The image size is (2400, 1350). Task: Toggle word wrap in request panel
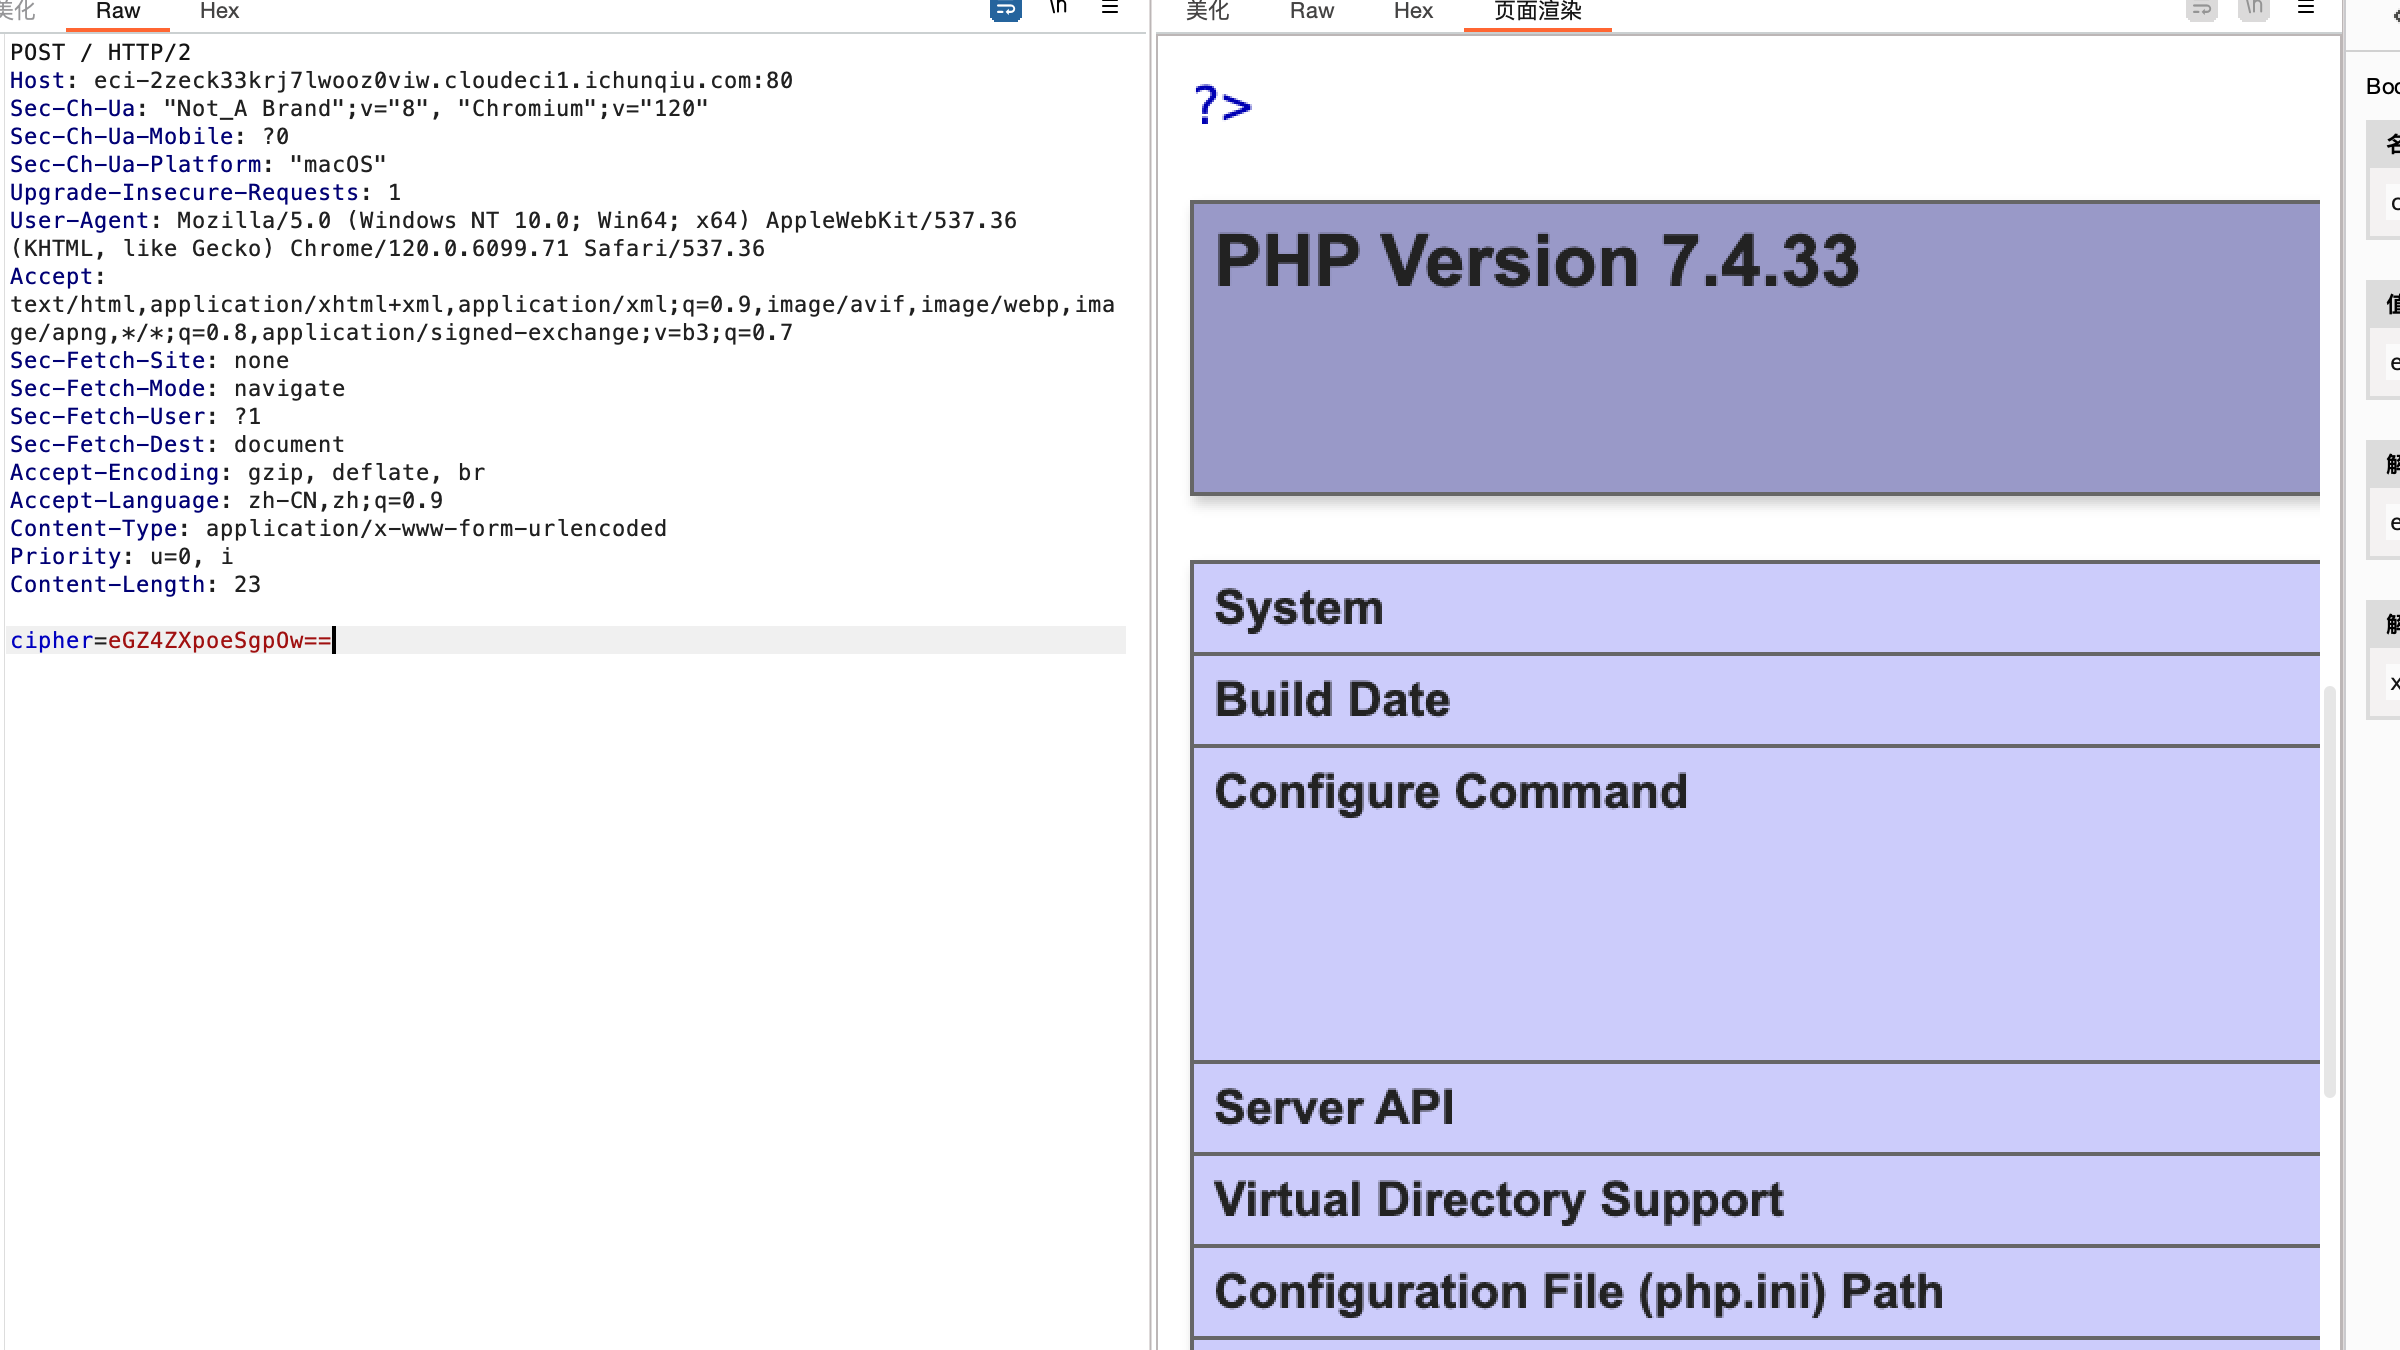(1005, 10)
